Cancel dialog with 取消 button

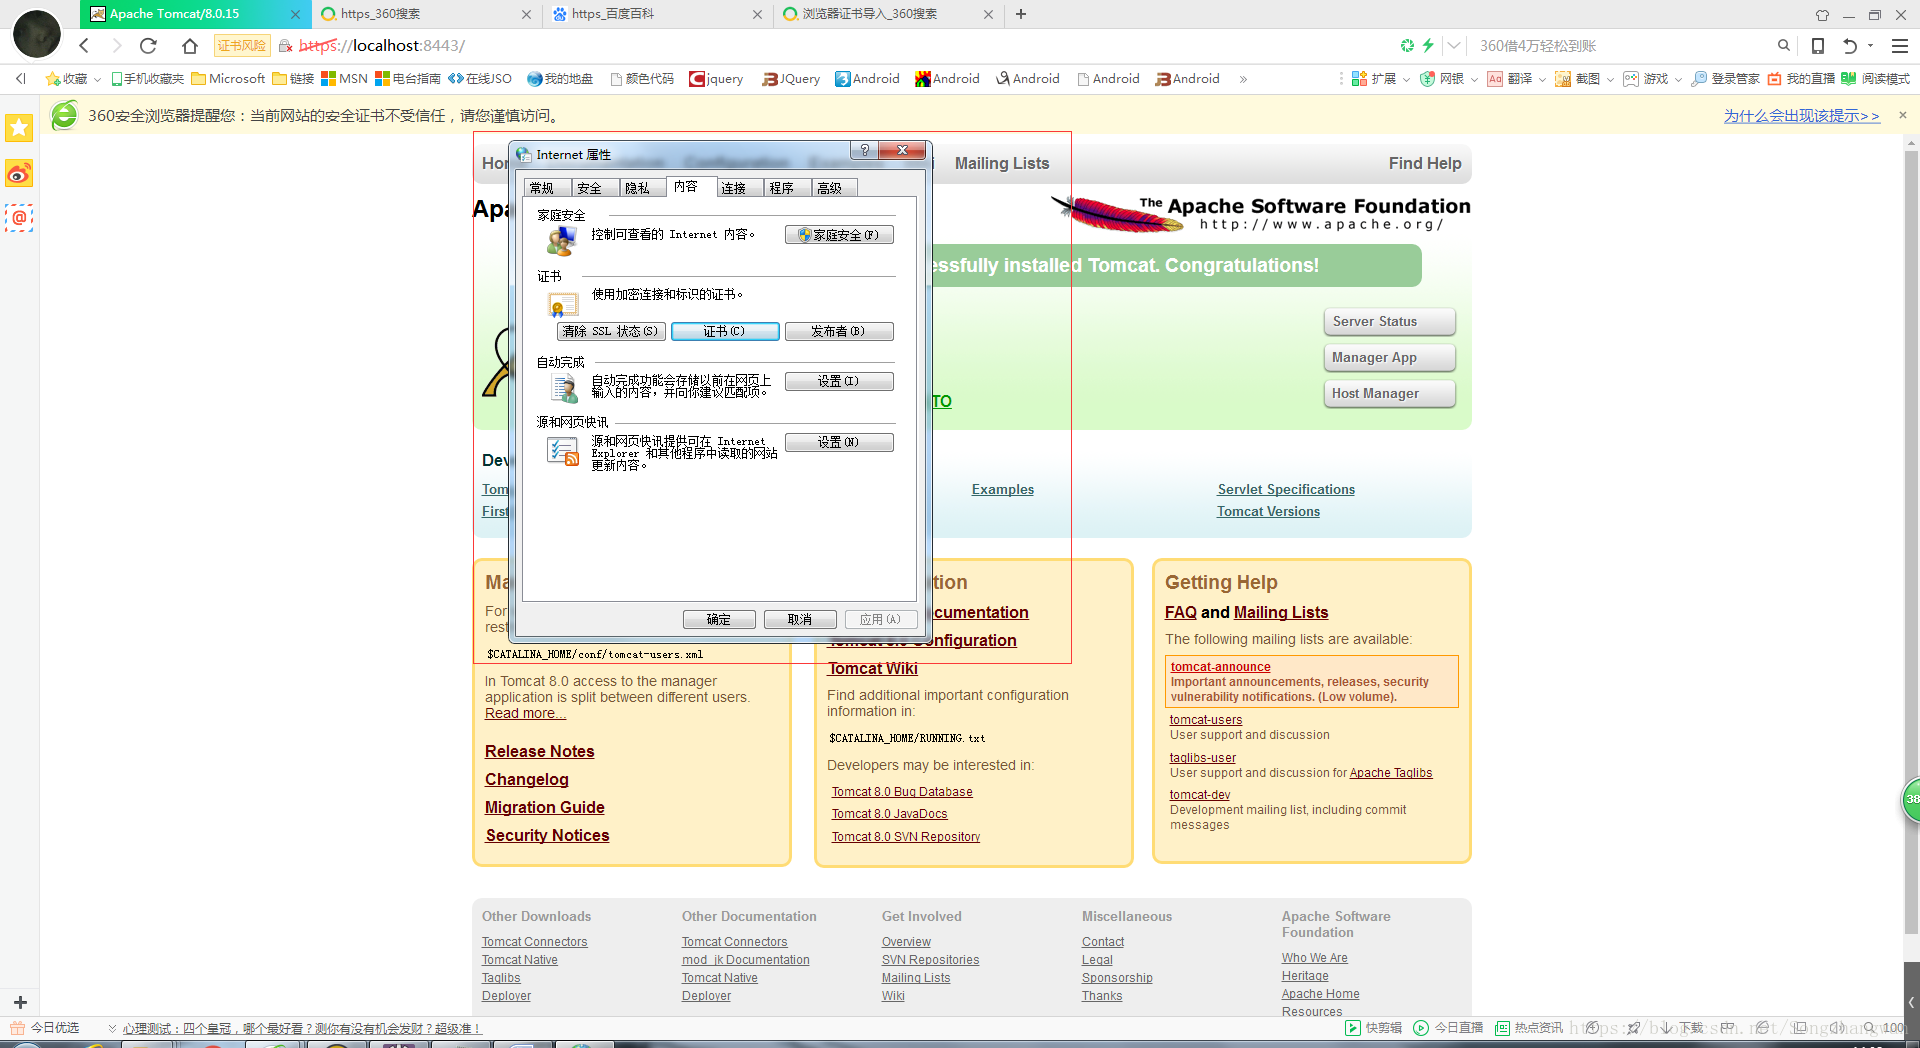click(x=800, y=619)
